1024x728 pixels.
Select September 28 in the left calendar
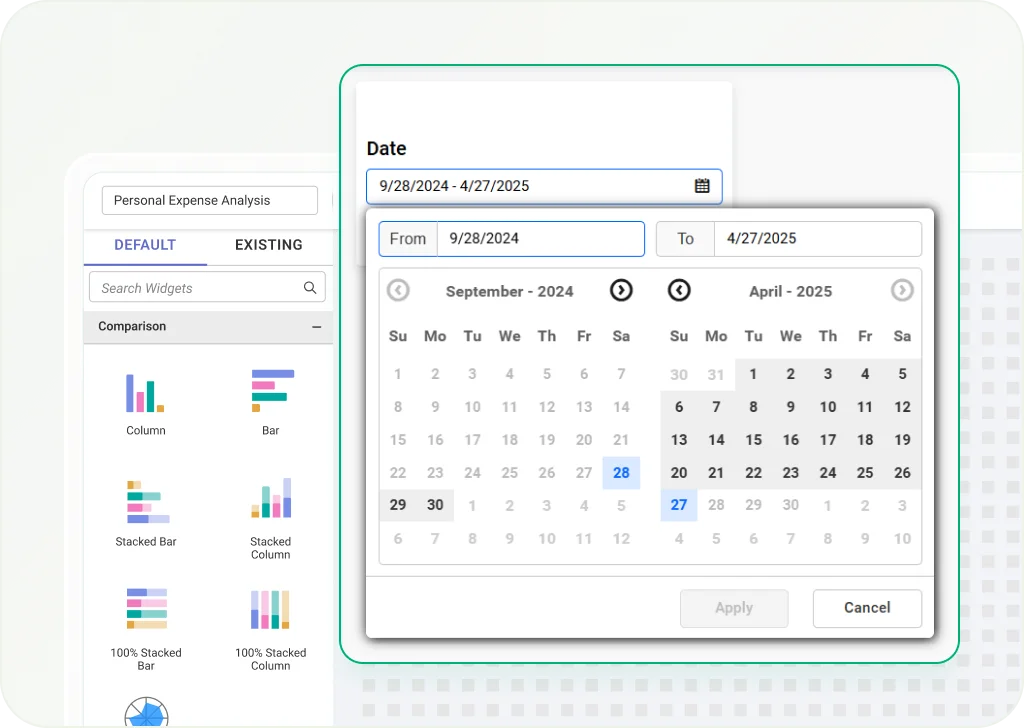point(621,473)
